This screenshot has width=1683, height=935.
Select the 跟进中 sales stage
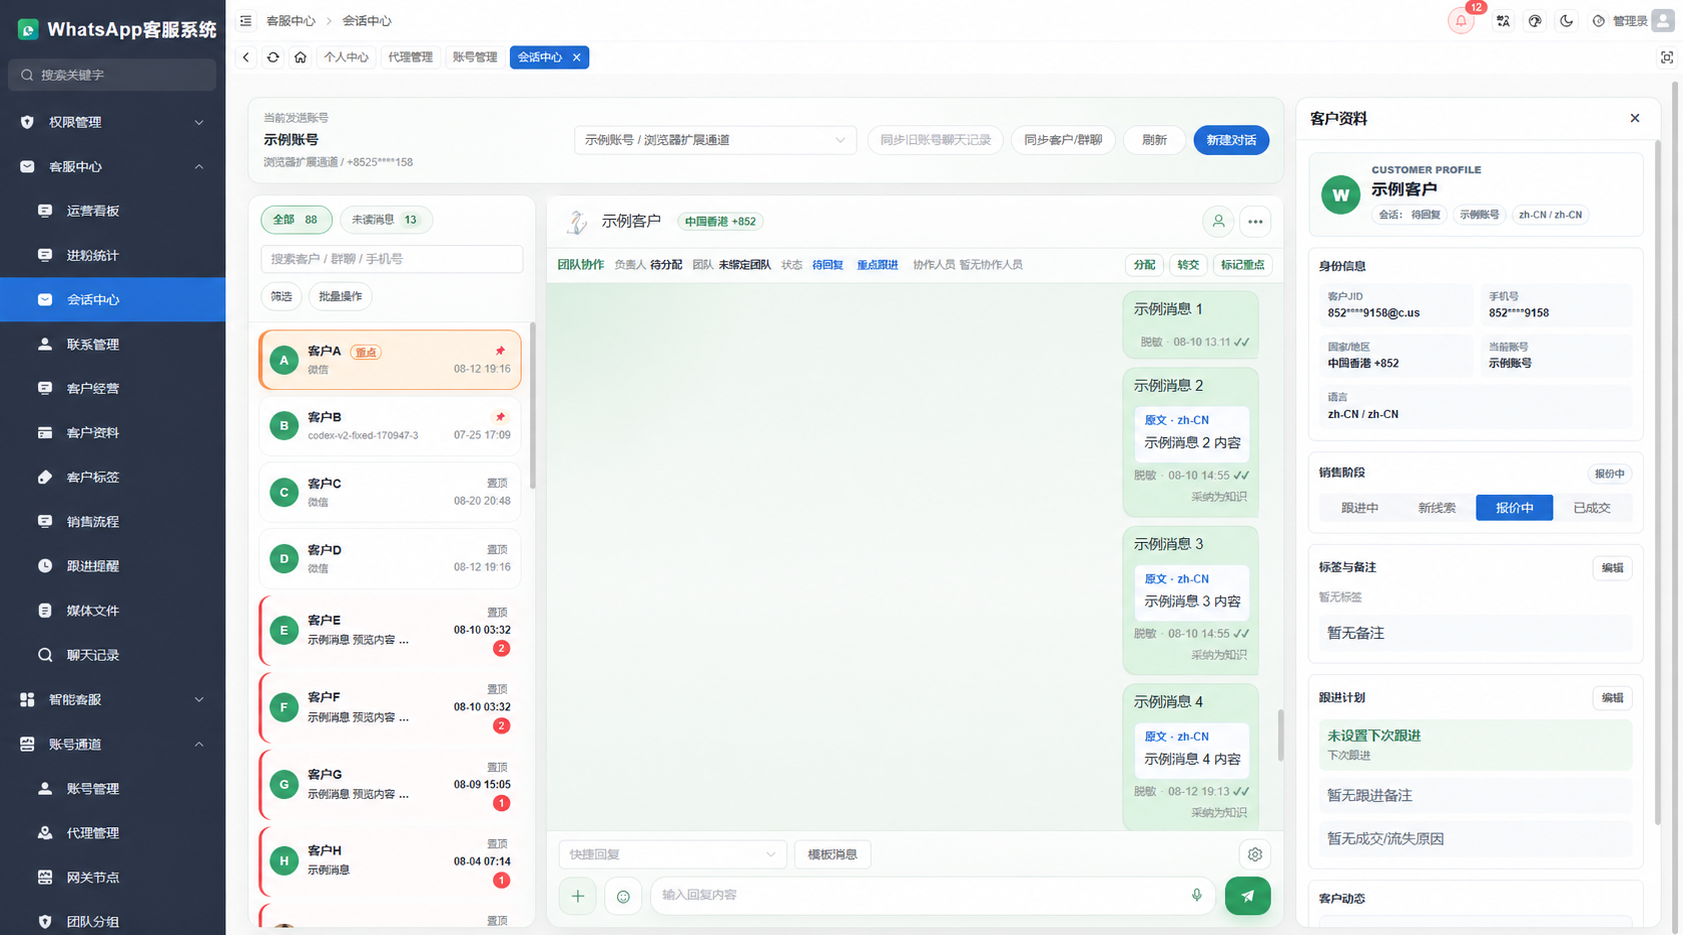(x=1359, y=508)
